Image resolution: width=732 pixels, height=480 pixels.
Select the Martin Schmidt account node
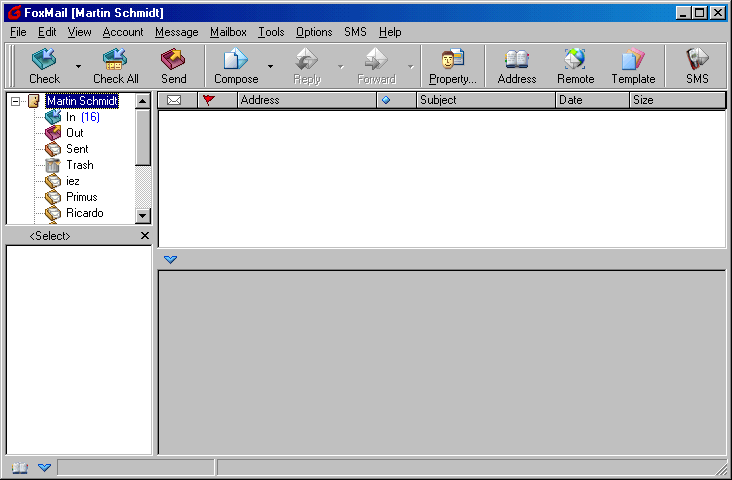(82, 101)
